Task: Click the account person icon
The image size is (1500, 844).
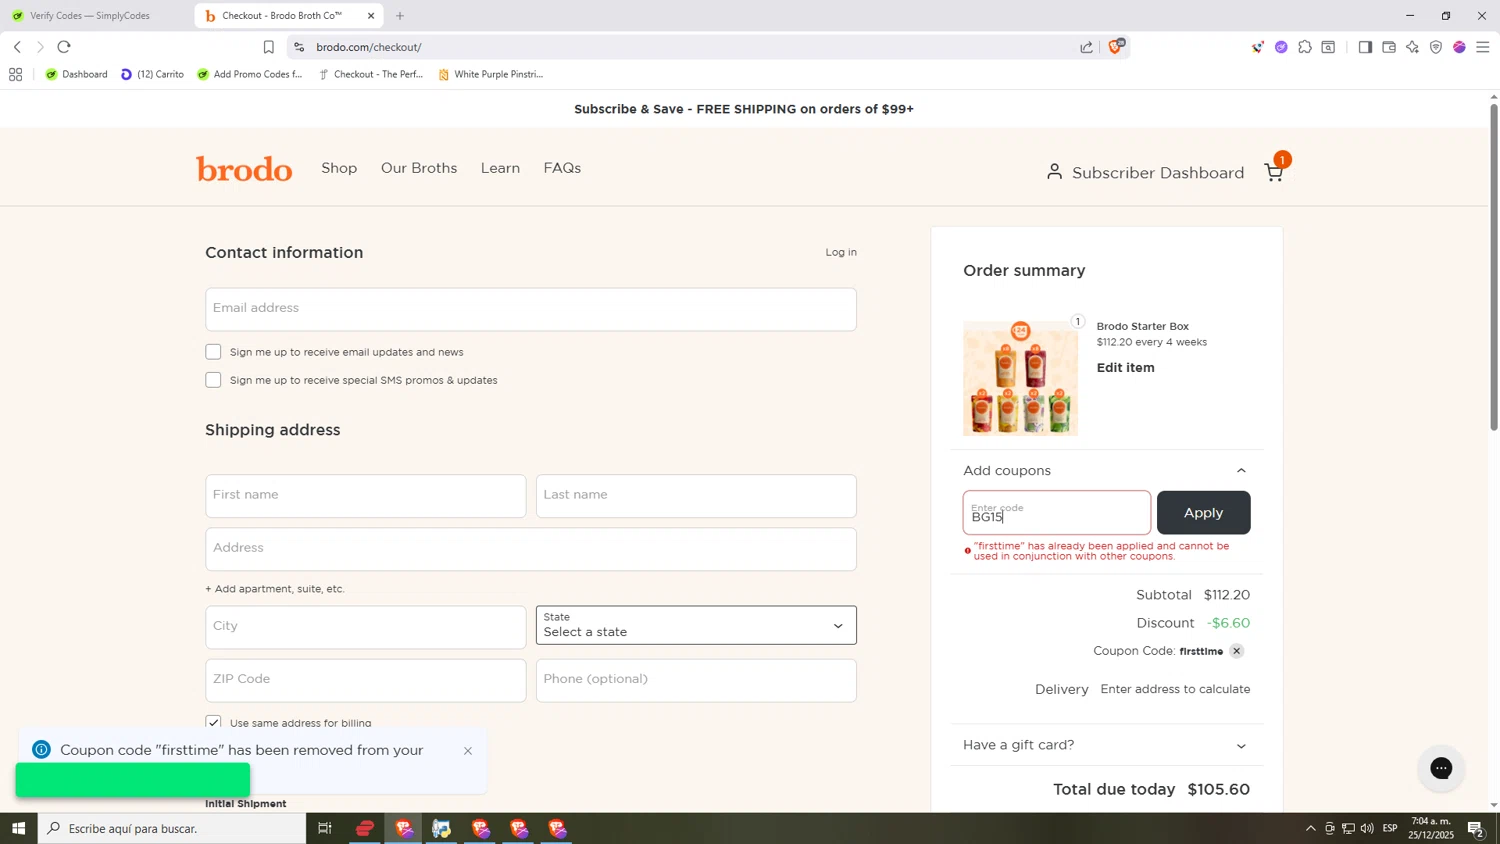Action: [1054, 172]
